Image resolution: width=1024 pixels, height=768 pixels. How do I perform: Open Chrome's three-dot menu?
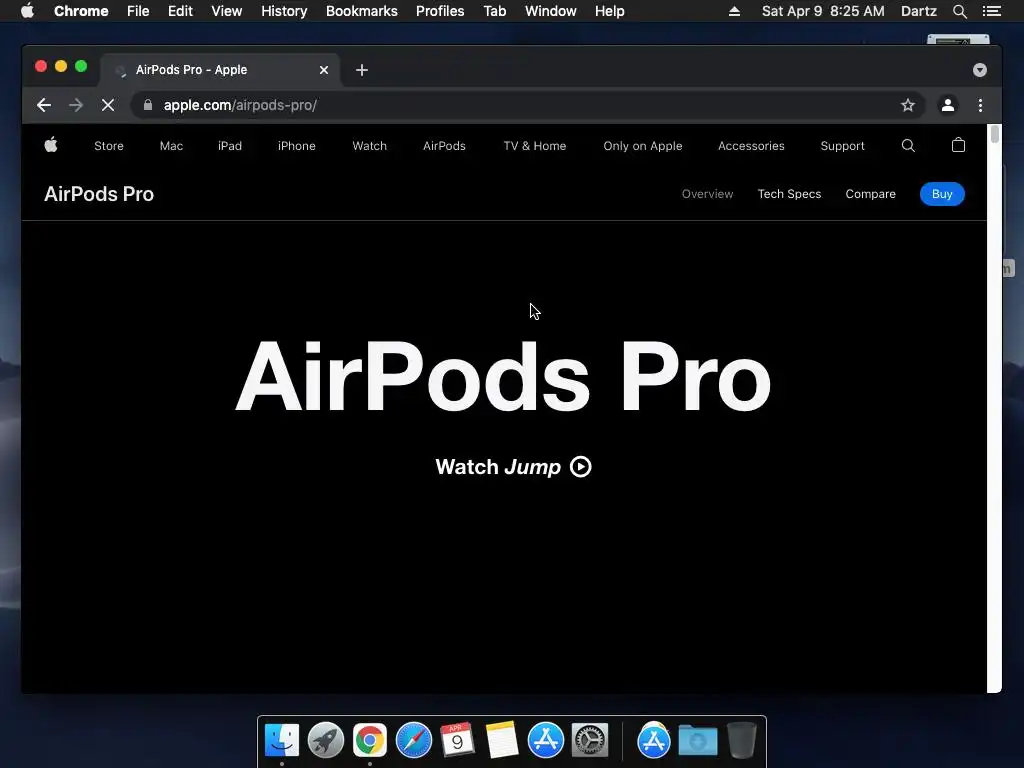click(980, 105)
